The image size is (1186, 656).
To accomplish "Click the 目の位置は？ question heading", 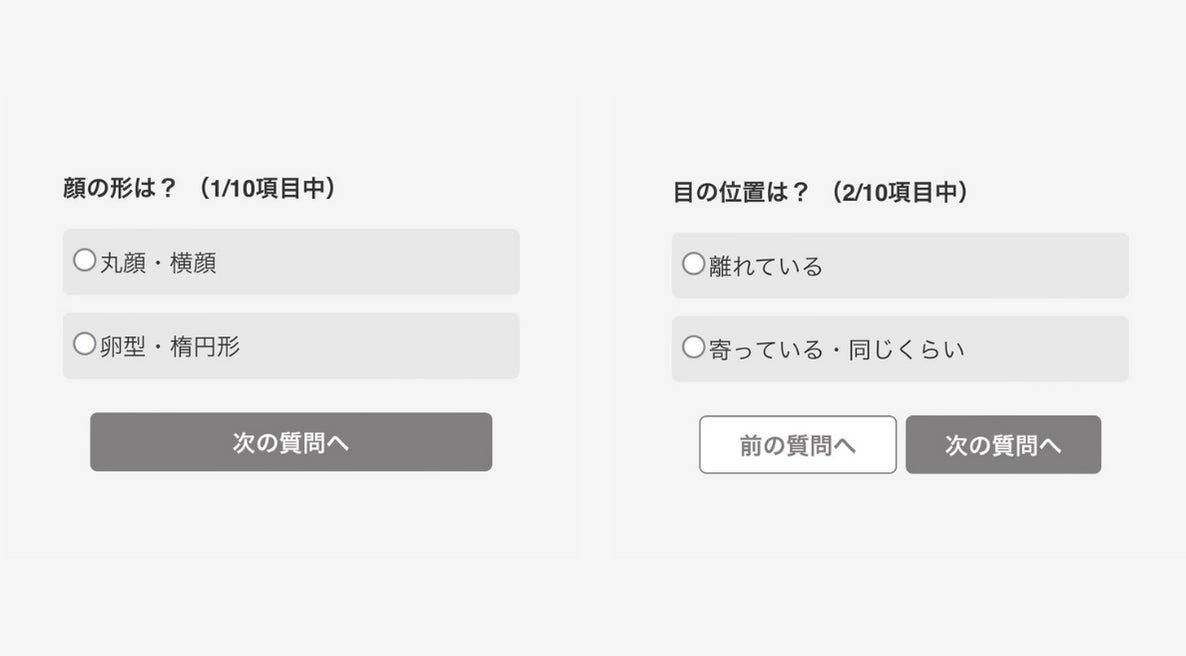I will 741,192.
